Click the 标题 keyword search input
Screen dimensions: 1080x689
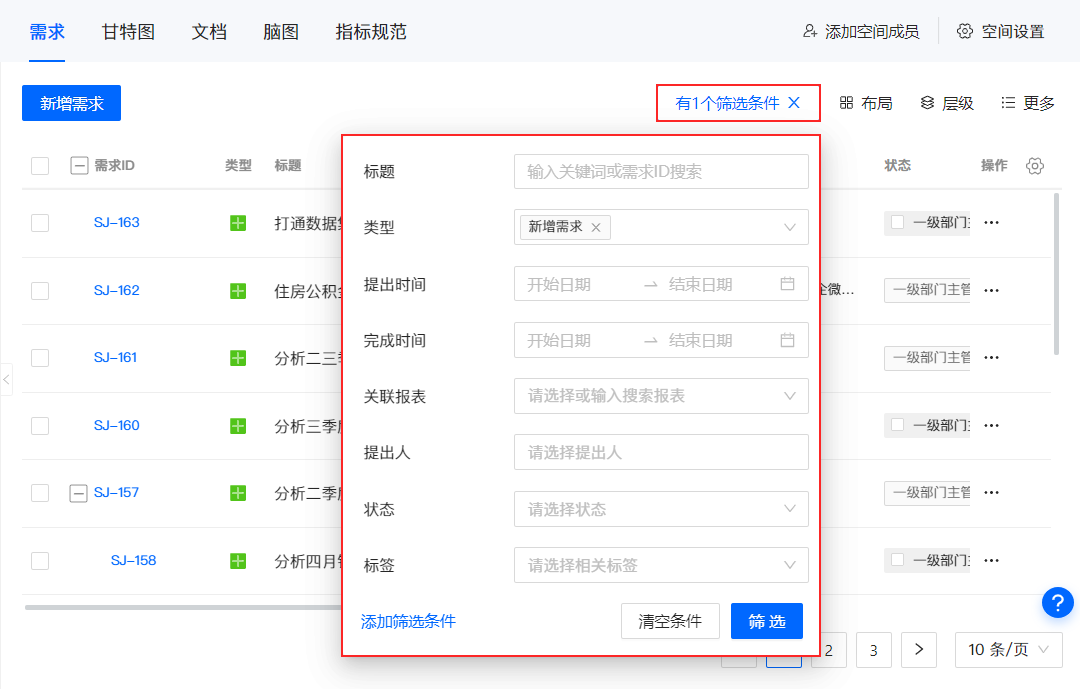(660, 172)
